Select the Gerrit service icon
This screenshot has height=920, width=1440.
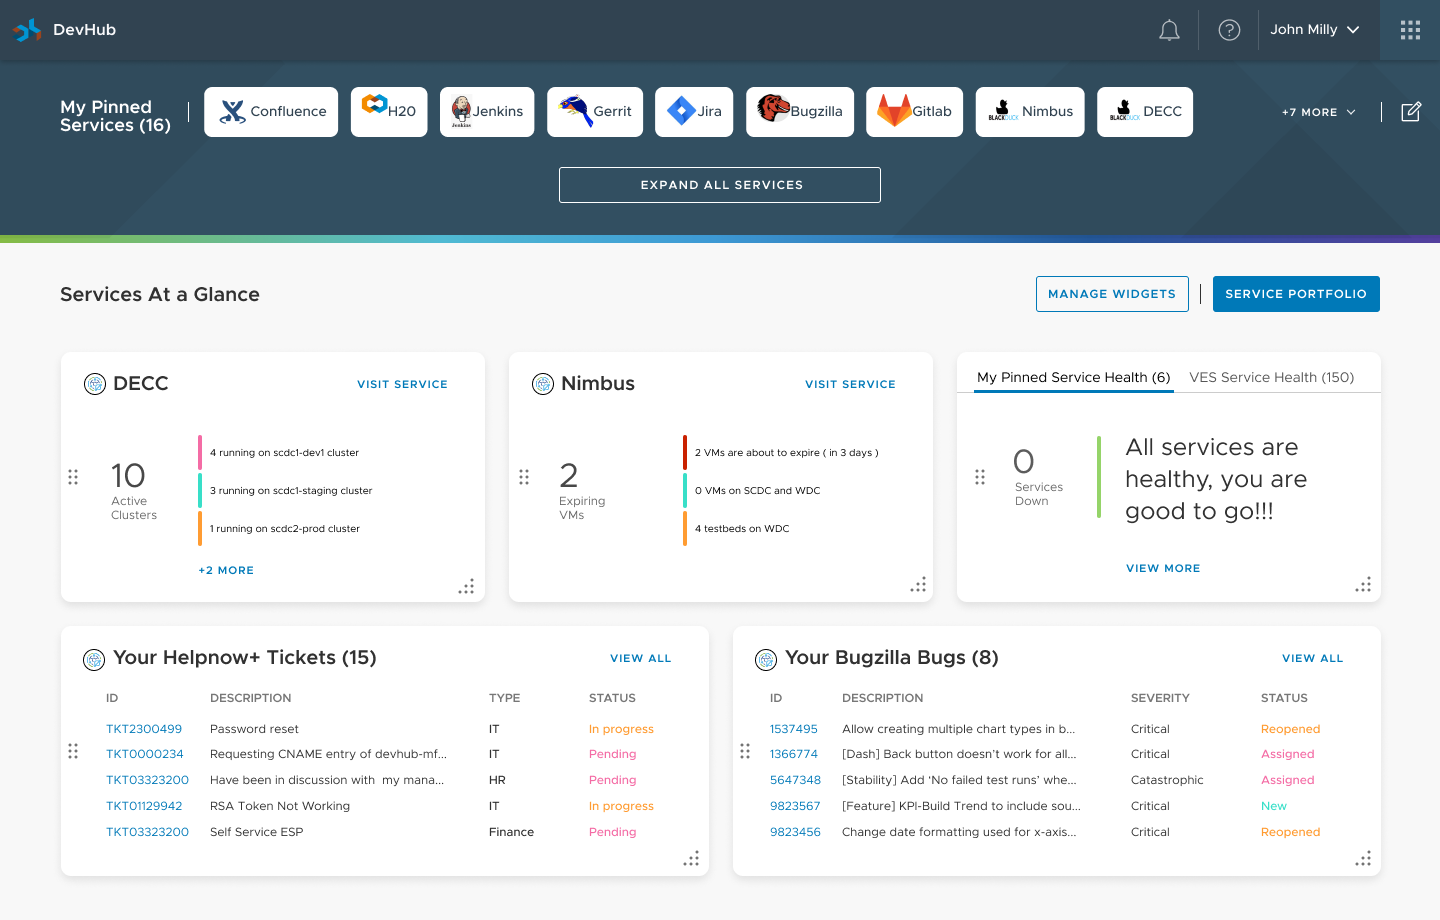click(x=595, y=112)
